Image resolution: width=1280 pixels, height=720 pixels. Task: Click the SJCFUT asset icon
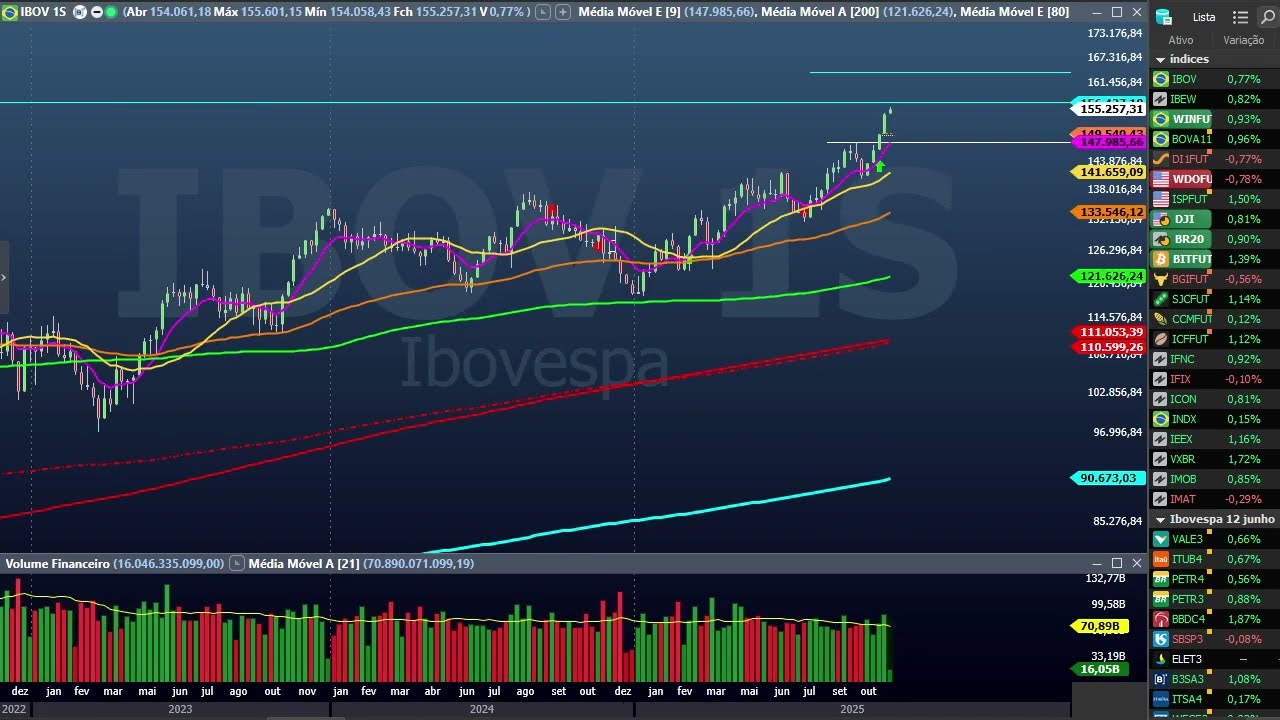tap(1161, 299)
